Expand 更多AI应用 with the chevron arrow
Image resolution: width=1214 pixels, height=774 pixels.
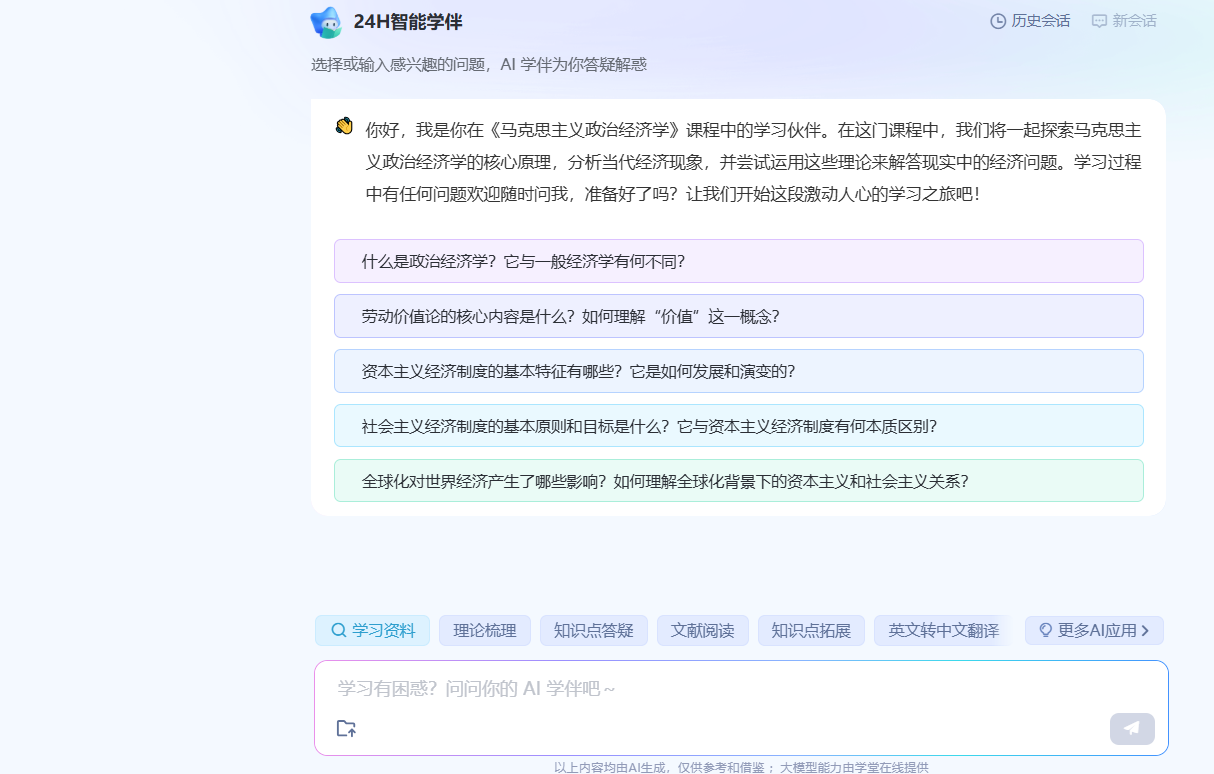point(1146,630)
